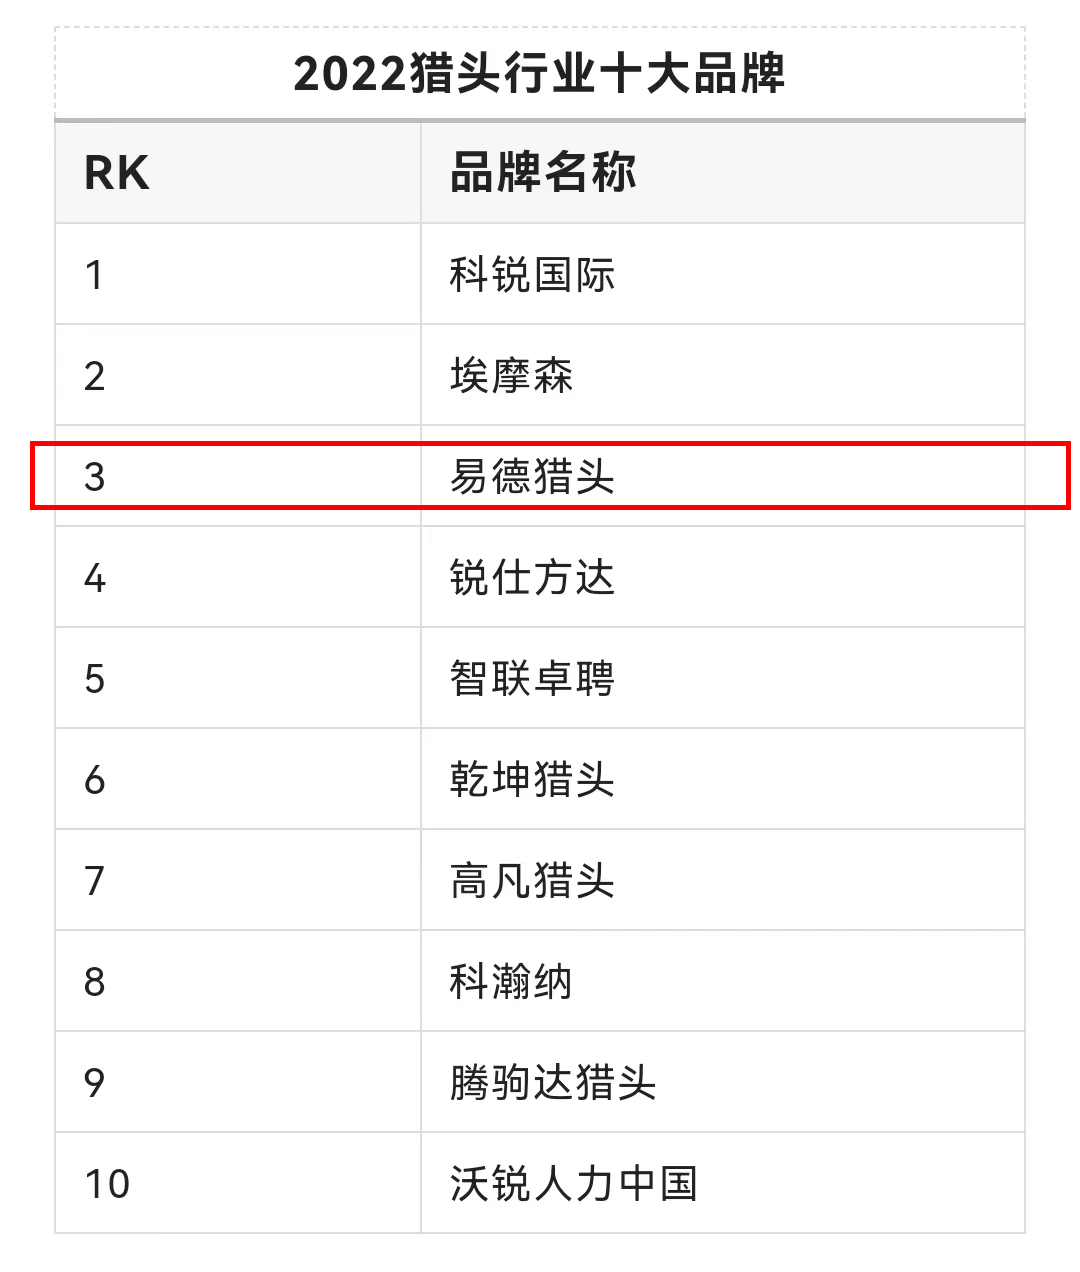Select rank number 3 in highlighted row
Image resolution: width=1080 pixels, height=1272 pixels.
(x=94, y=477)
